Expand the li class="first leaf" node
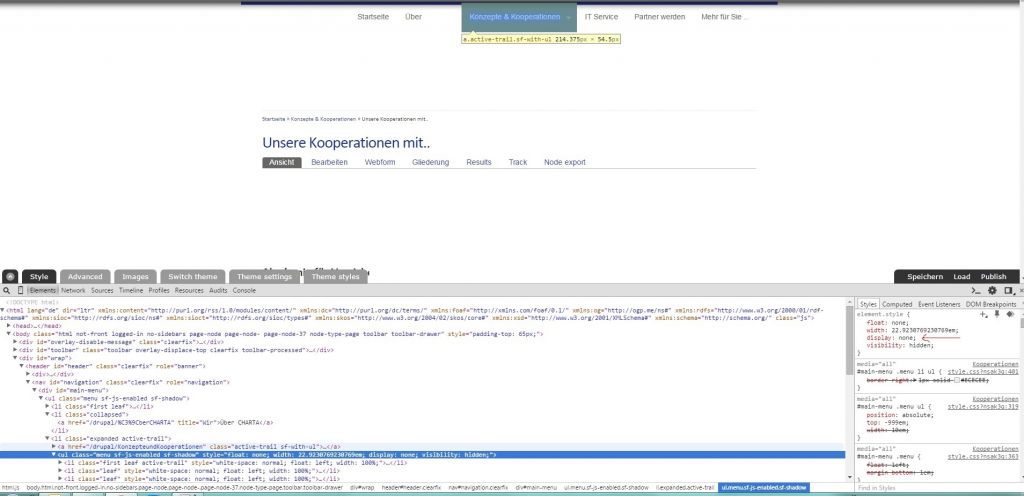1024x496 pixels. pyautogui.click(x=47, y=406)
